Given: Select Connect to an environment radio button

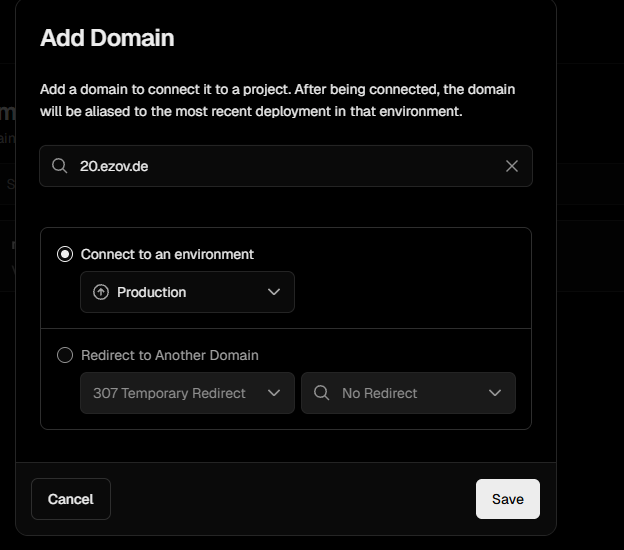Looking at the screenshot, I should point(65,254).
